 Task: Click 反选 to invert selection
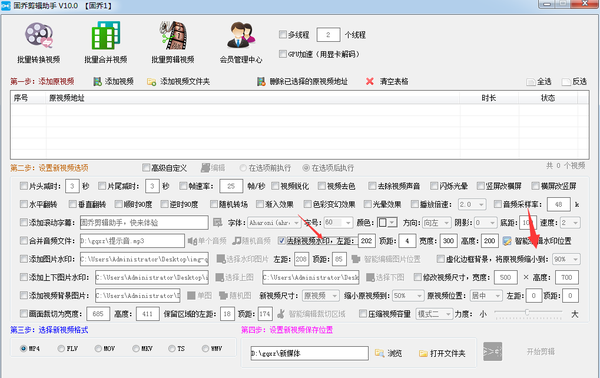574,81
